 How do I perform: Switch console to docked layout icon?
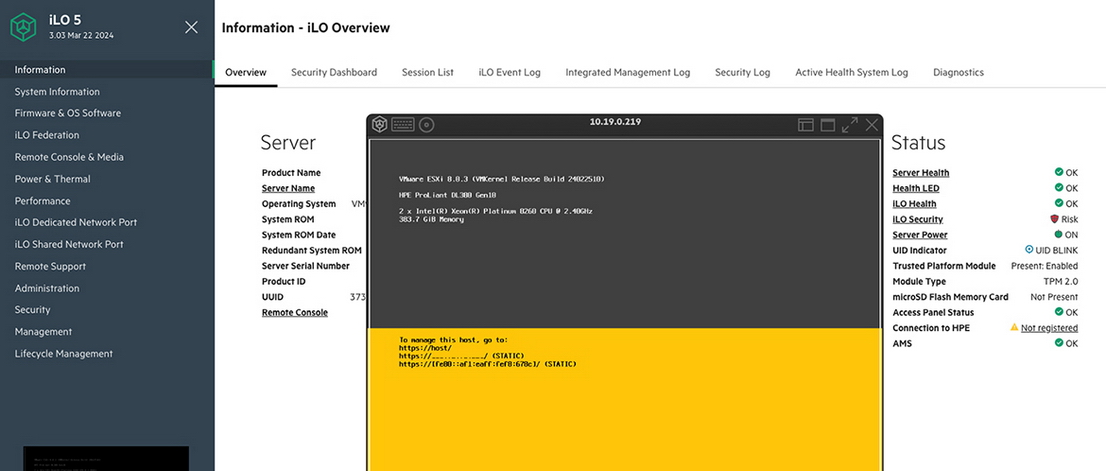pyautogui.click(x=806, y=125)
